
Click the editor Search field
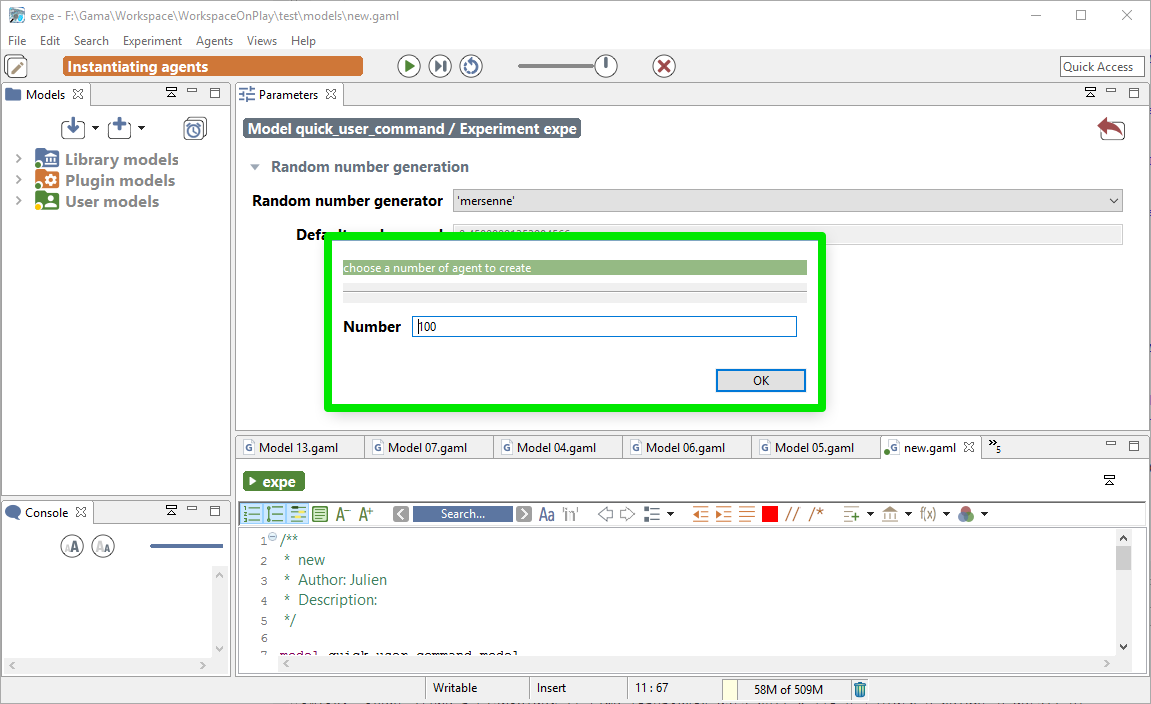(462, 514)
